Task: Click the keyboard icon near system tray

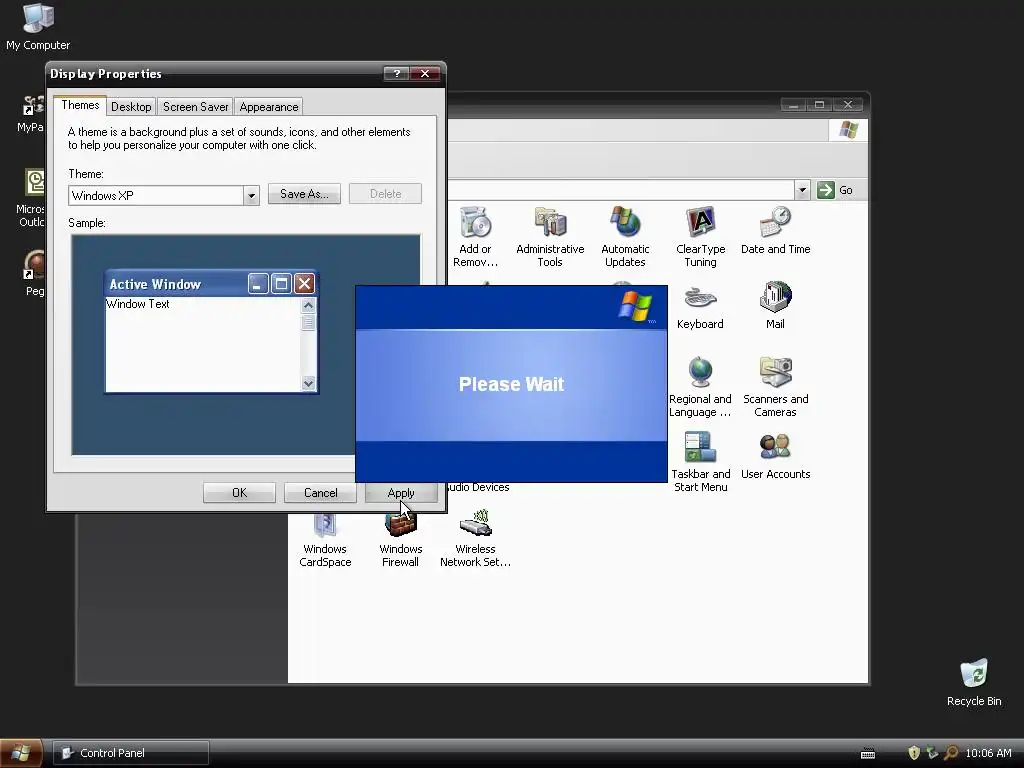Action: (868, 754)
